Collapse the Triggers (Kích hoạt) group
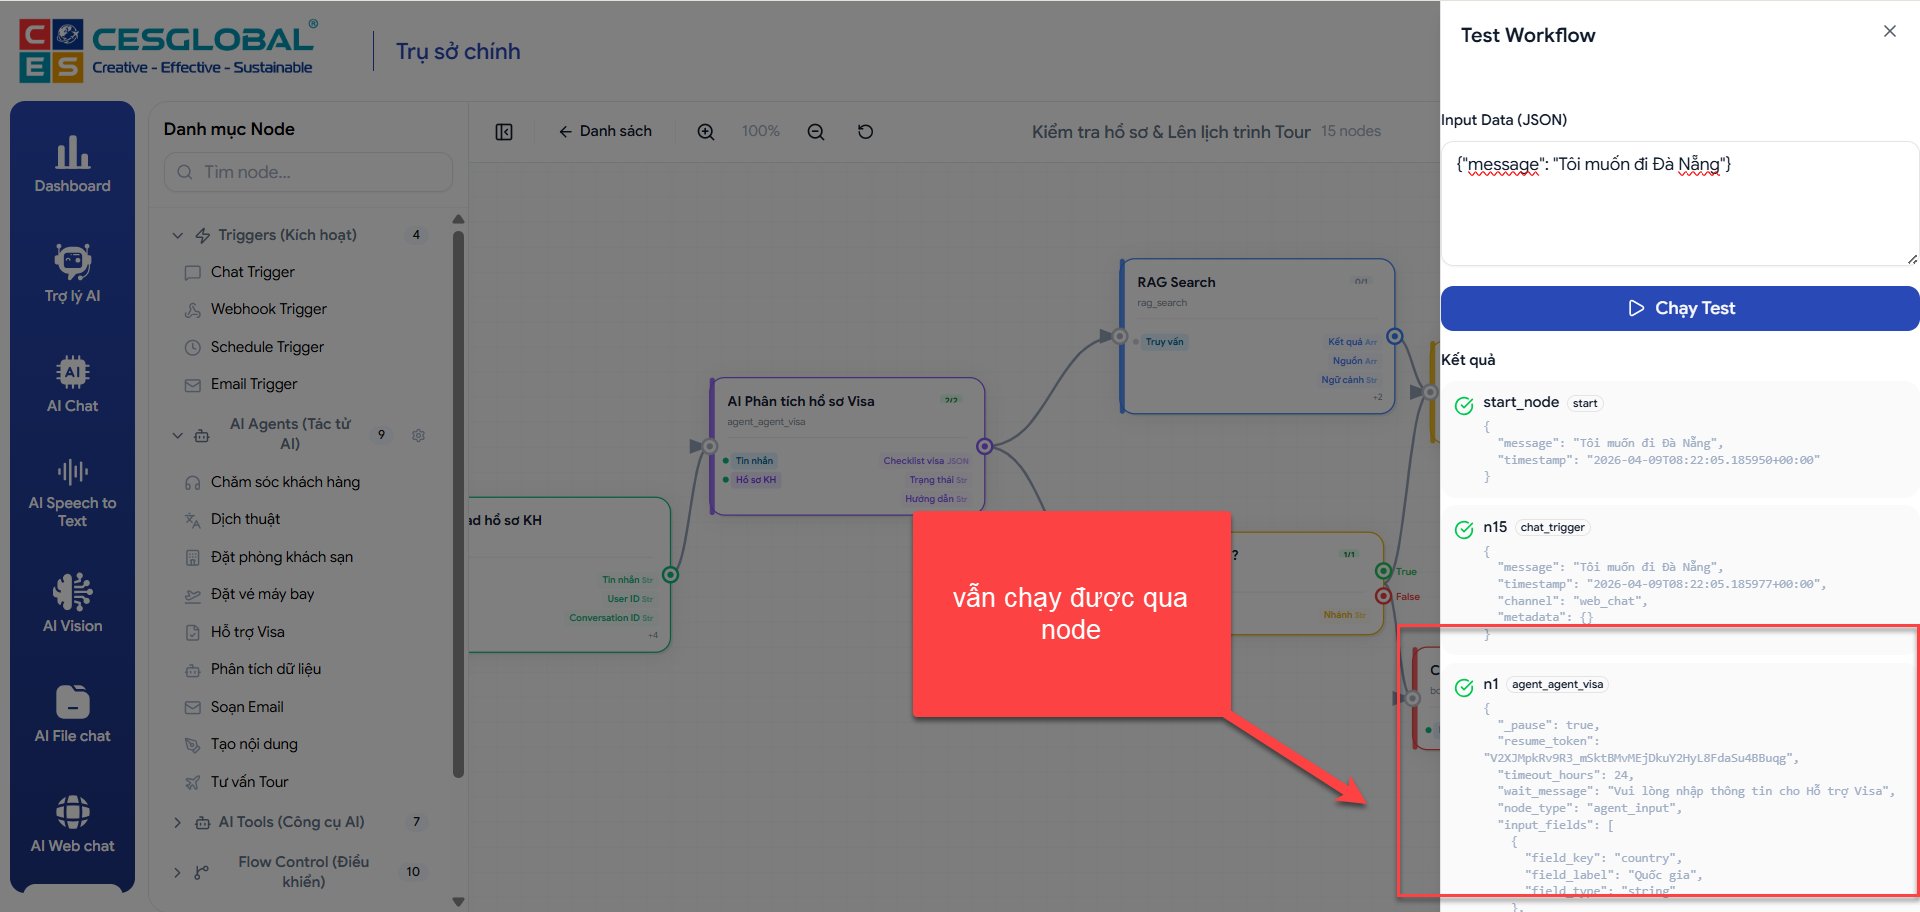 coord(178,236)
